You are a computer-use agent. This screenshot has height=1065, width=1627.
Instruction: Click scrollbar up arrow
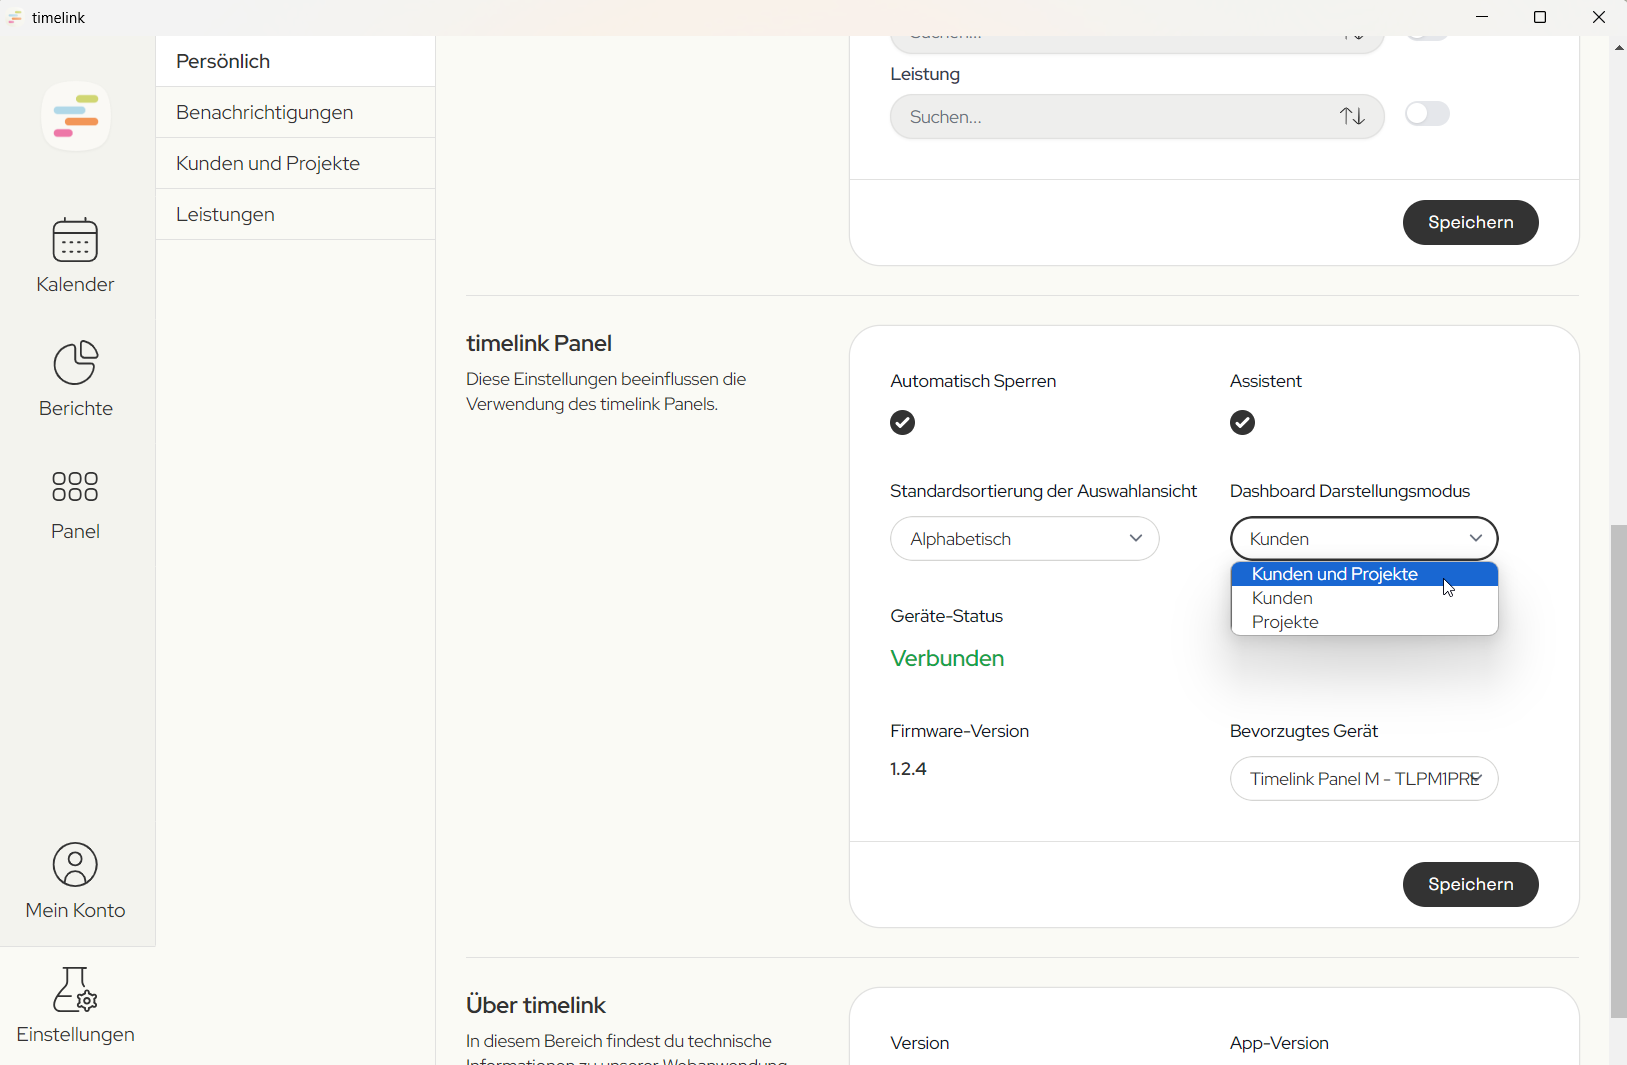1618,47
